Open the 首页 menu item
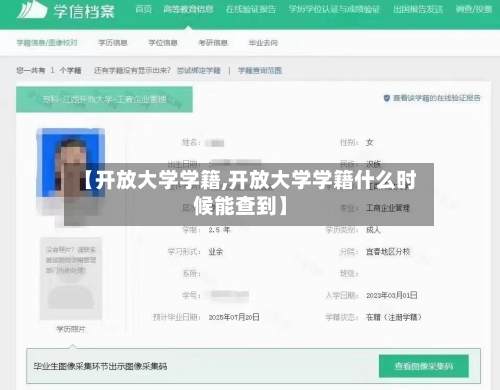 144,9
